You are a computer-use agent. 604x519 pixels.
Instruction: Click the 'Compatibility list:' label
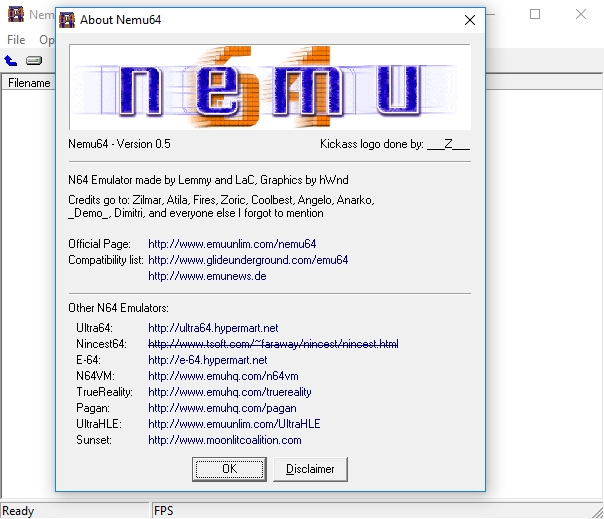click(106, 260)
